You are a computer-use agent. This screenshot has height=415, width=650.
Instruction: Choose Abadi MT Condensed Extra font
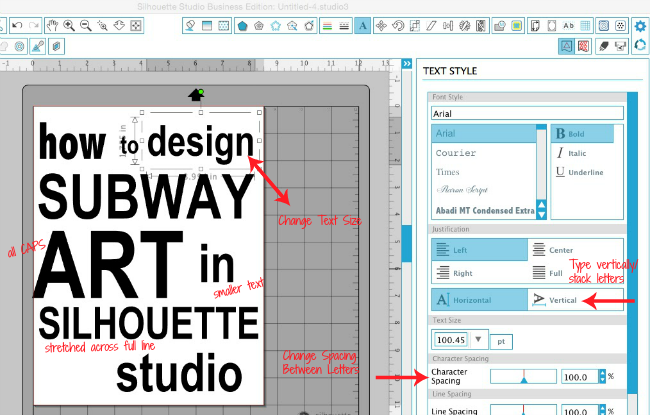coord(484,210)
